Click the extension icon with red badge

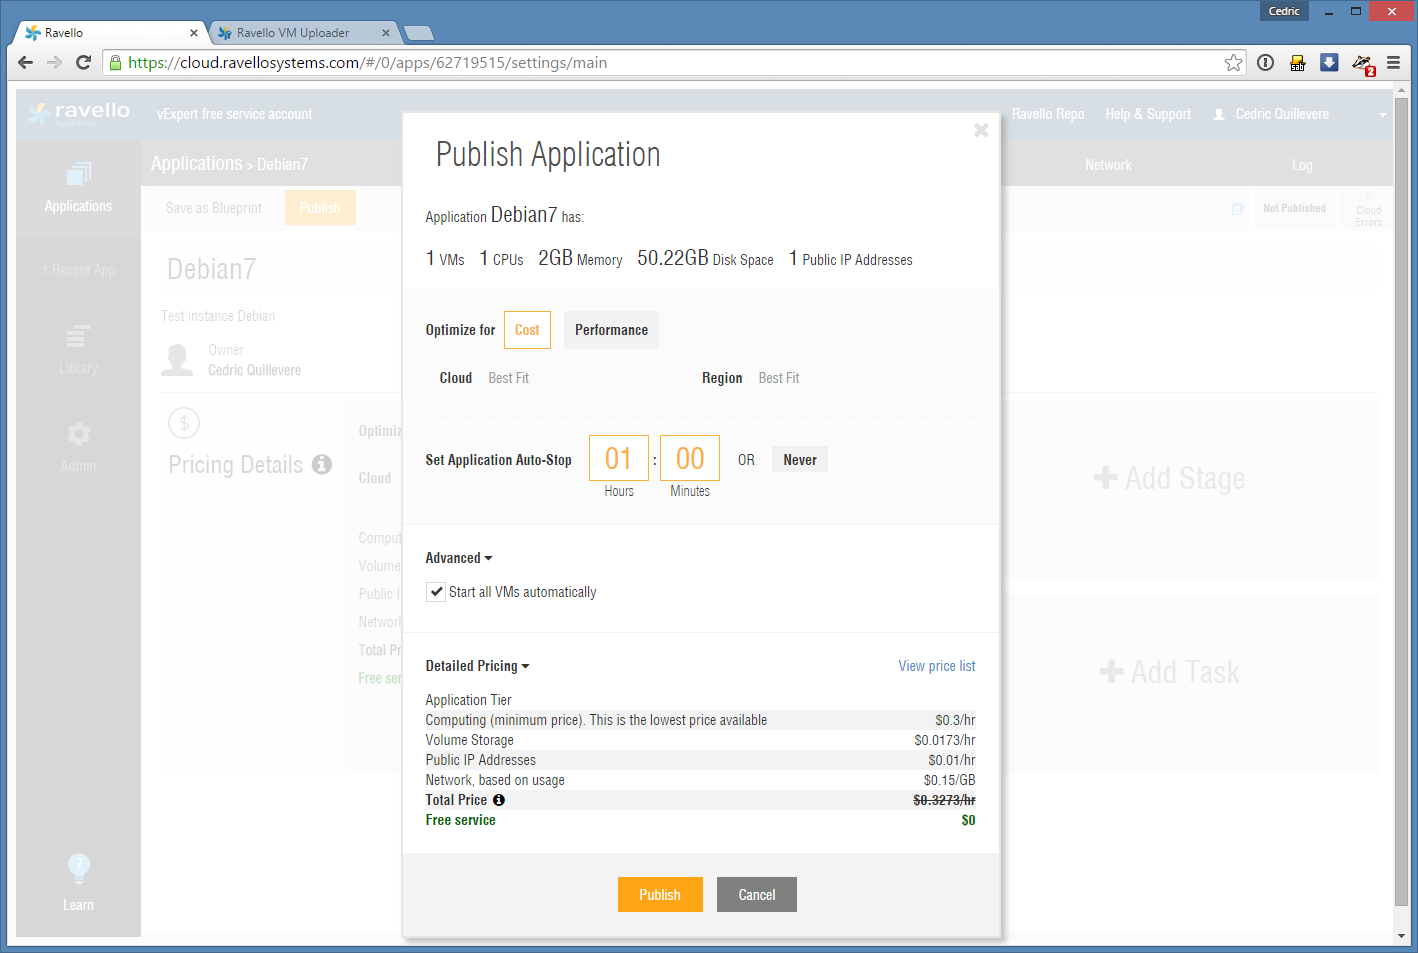(1362, 64)
